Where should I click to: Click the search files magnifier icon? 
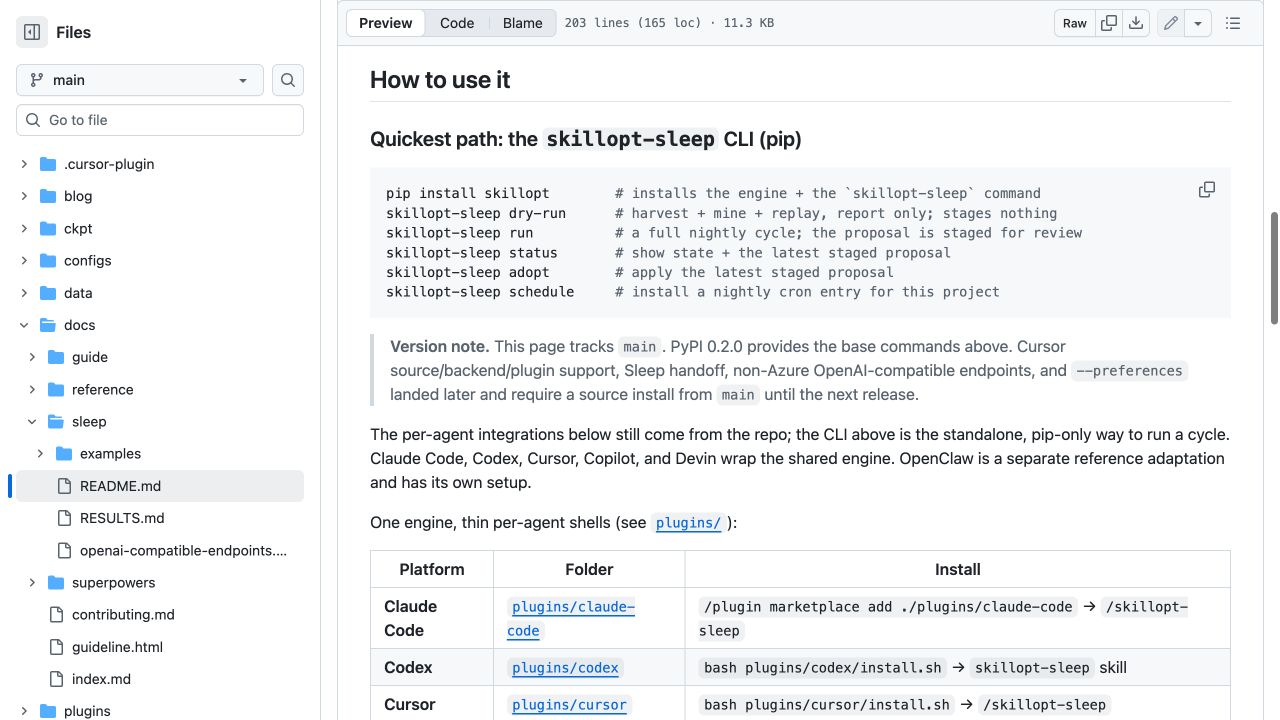pyautogui.click(x=288, y=80)
